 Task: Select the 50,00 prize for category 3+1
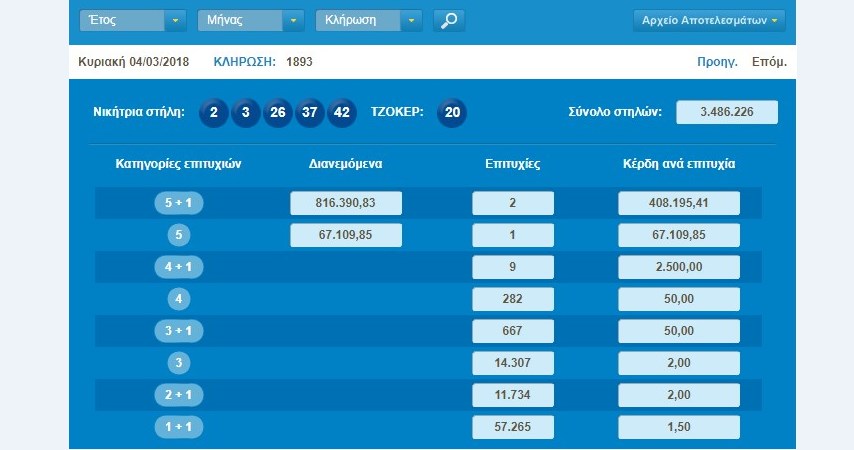tap(679, 331)
